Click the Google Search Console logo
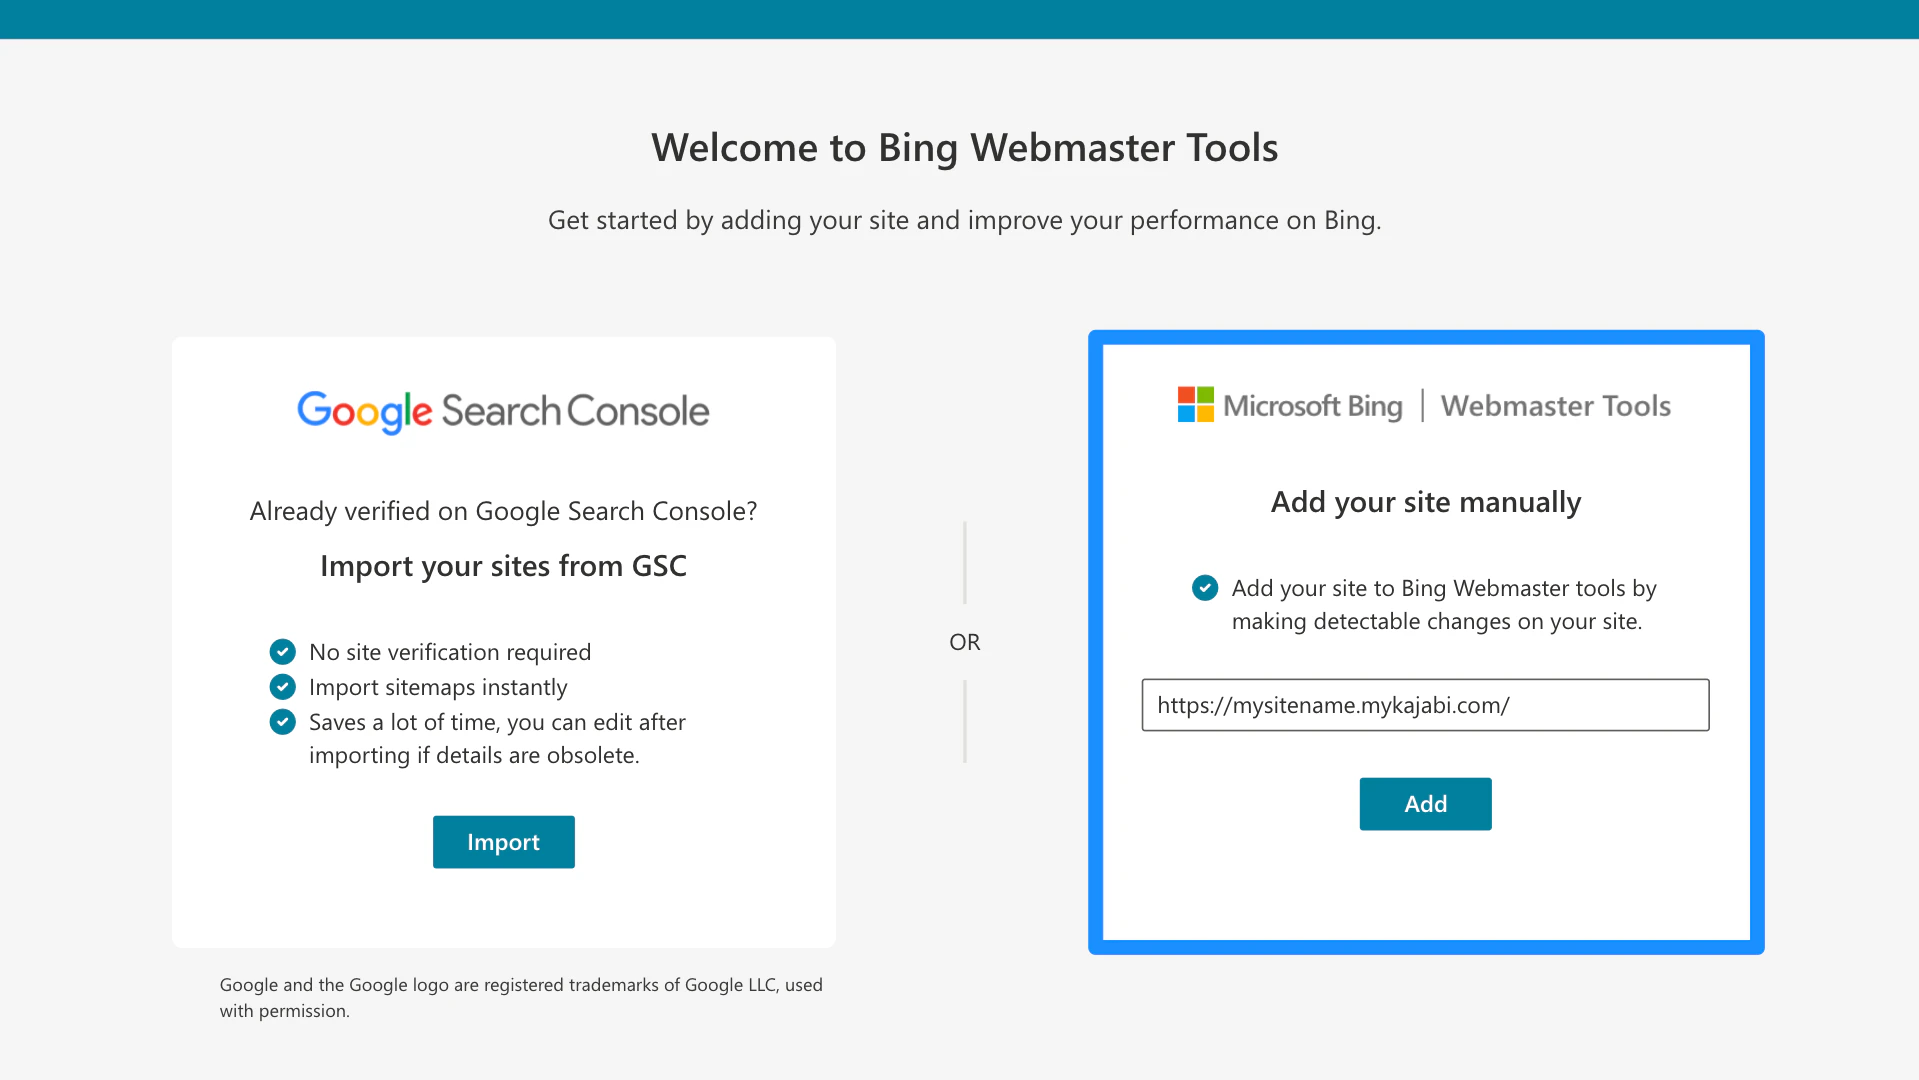 click(503, 411)
